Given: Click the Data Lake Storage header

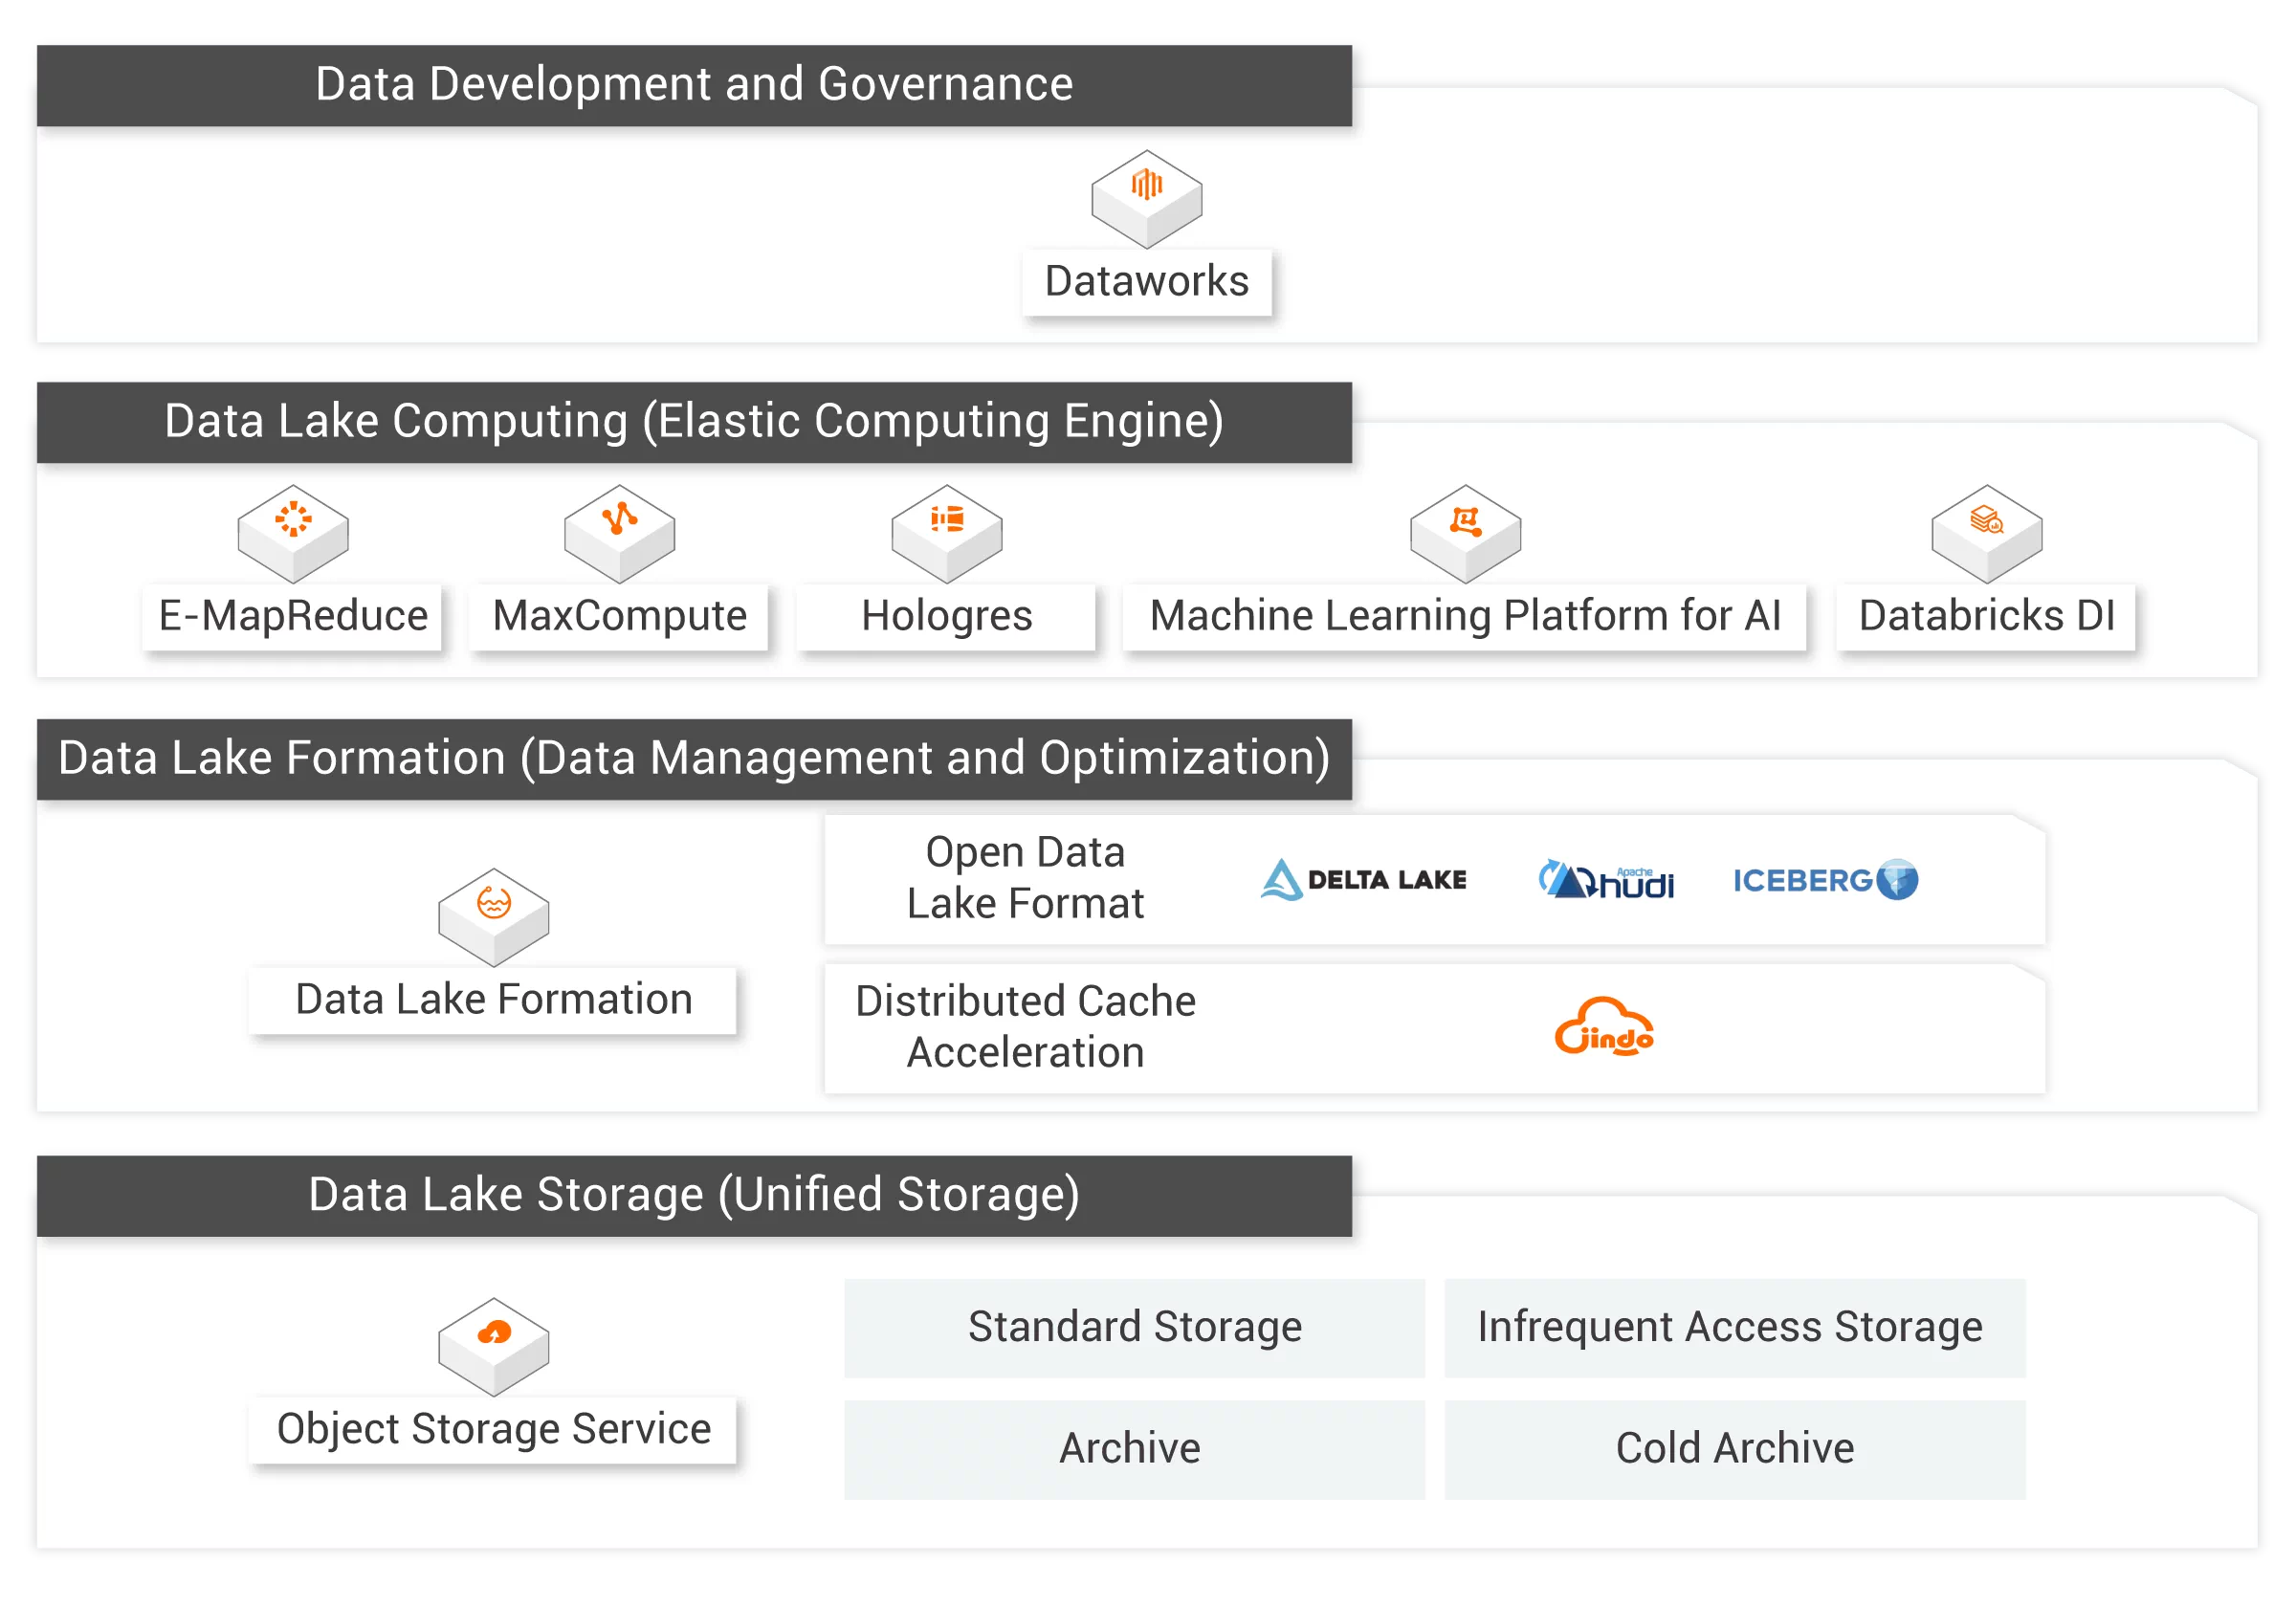Looking at the screenshot, I should [x=694, y=1194].
